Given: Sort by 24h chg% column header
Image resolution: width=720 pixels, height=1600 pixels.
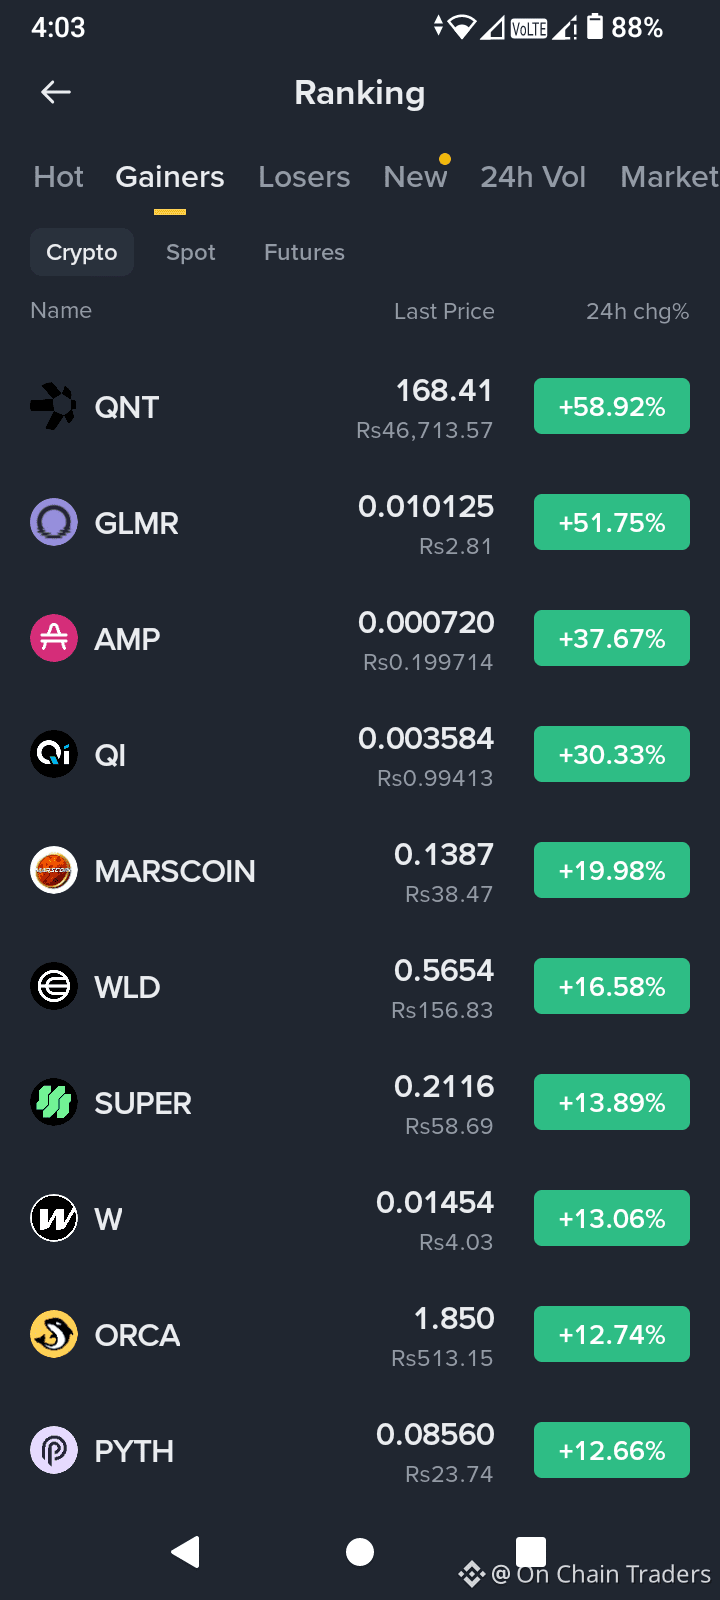Looking at the screenshot, I should pyautogui.click(x=637, y=311).
